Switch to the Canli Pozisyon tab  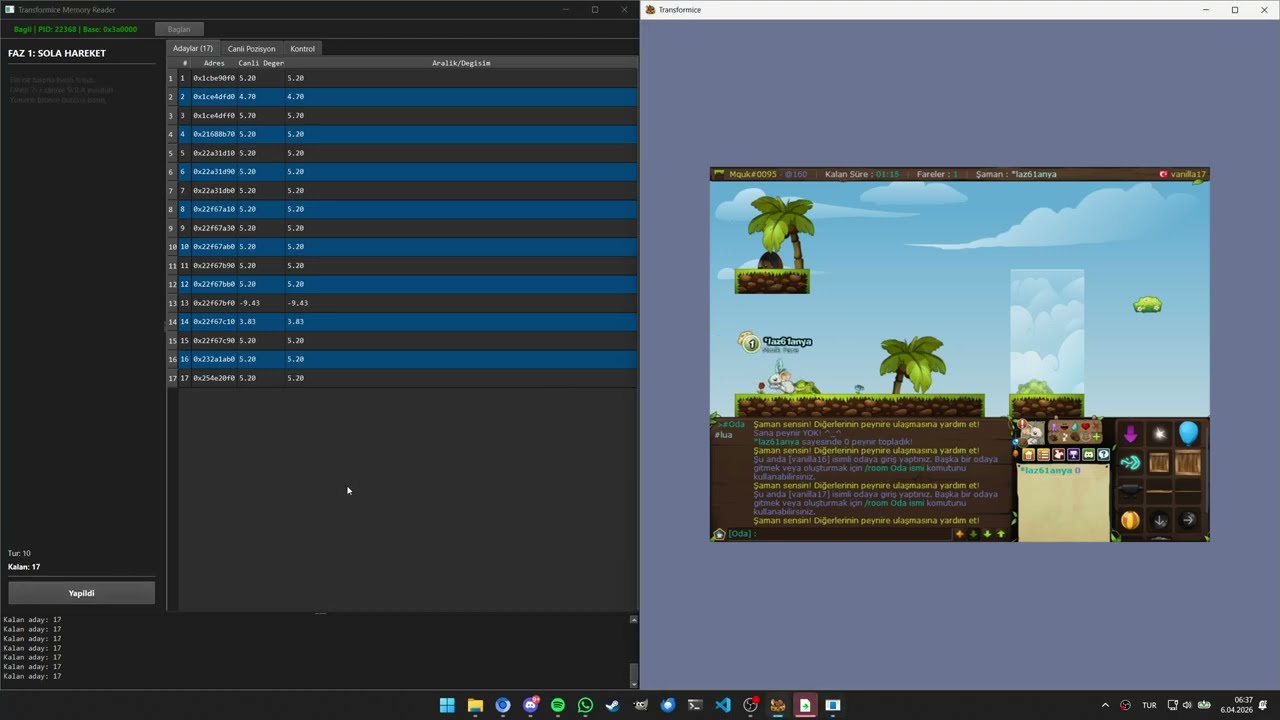click(x=251, y=48)
